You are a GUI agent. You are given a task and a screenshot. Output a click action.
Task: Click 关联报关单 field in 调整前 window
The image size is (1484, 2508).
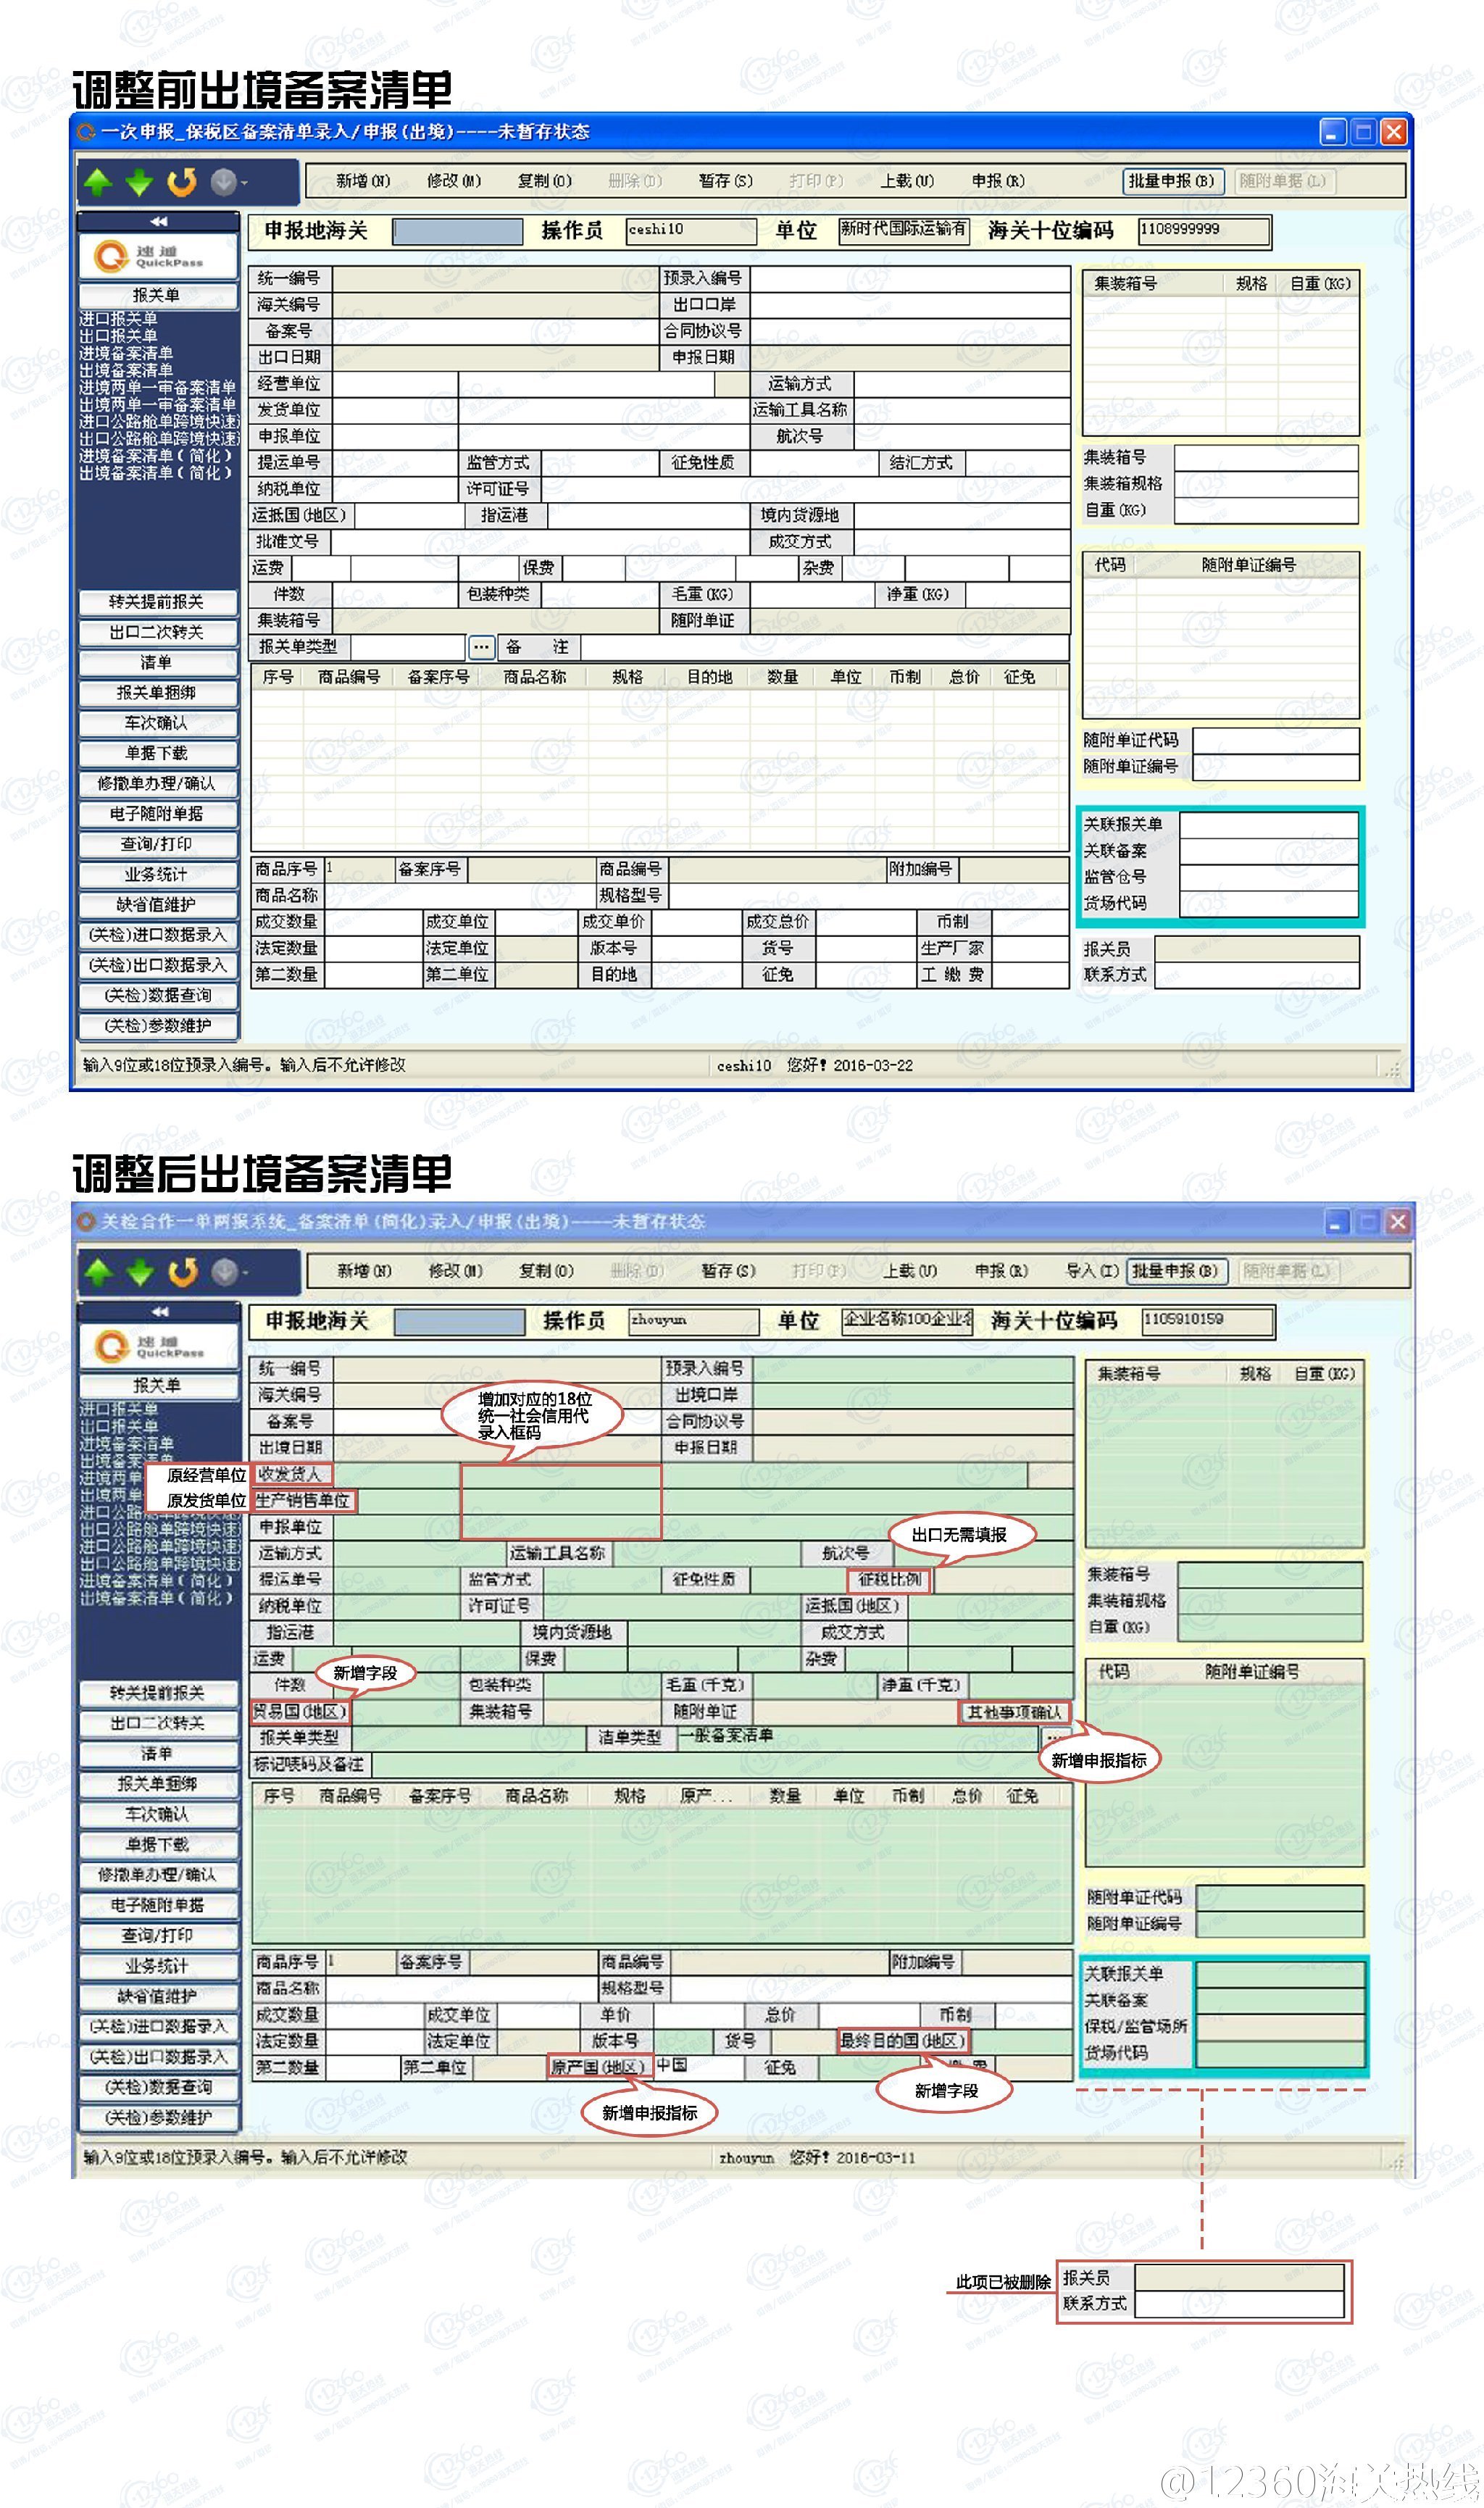click(1268, 825)
